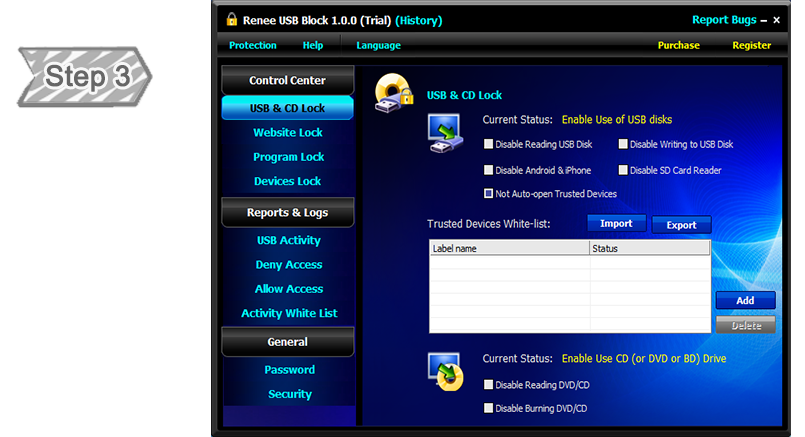This screenshot has height=437, width=805.
Task: Click 'Enable Use CD (or DVD or BD) Drive' text
Action: pos(644,358)
